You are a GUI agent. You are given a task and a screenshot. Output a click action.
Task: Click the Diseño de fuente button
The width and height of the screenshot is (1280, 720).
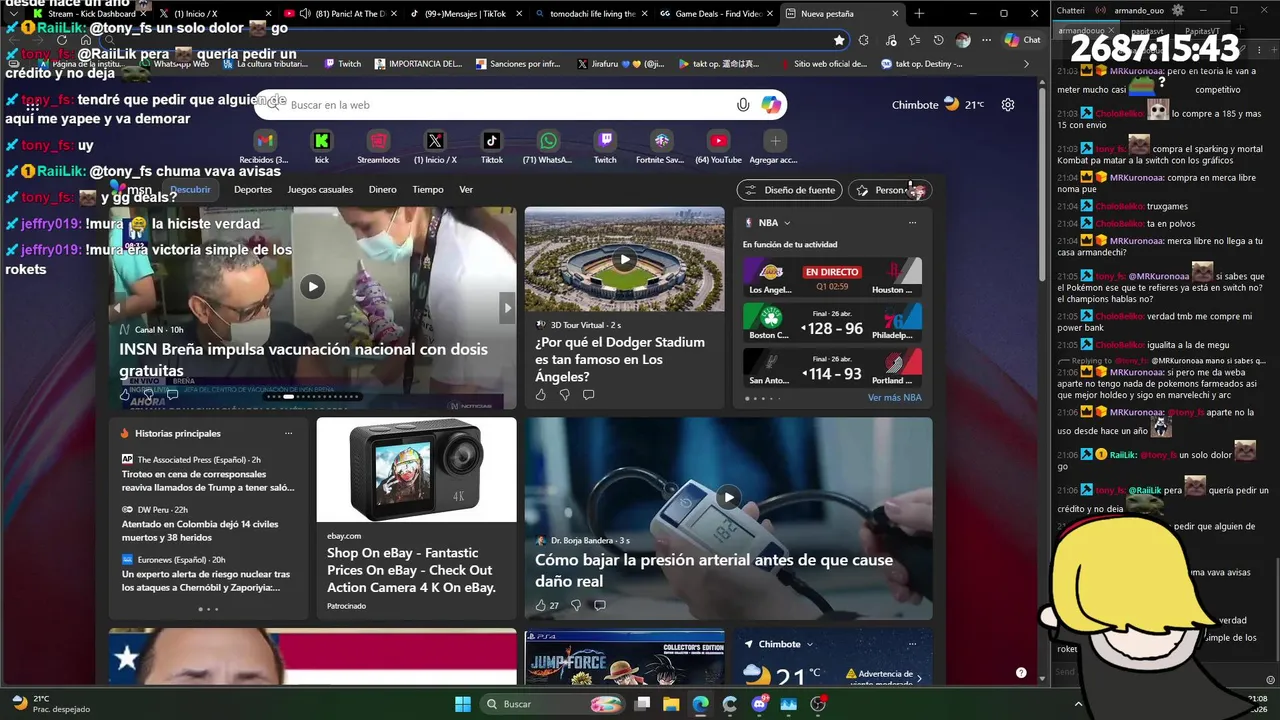[790, 190]
